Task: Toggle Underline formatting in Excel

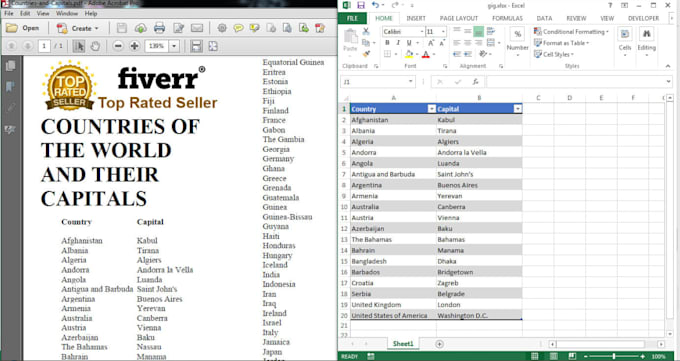Action: [409, 43]
